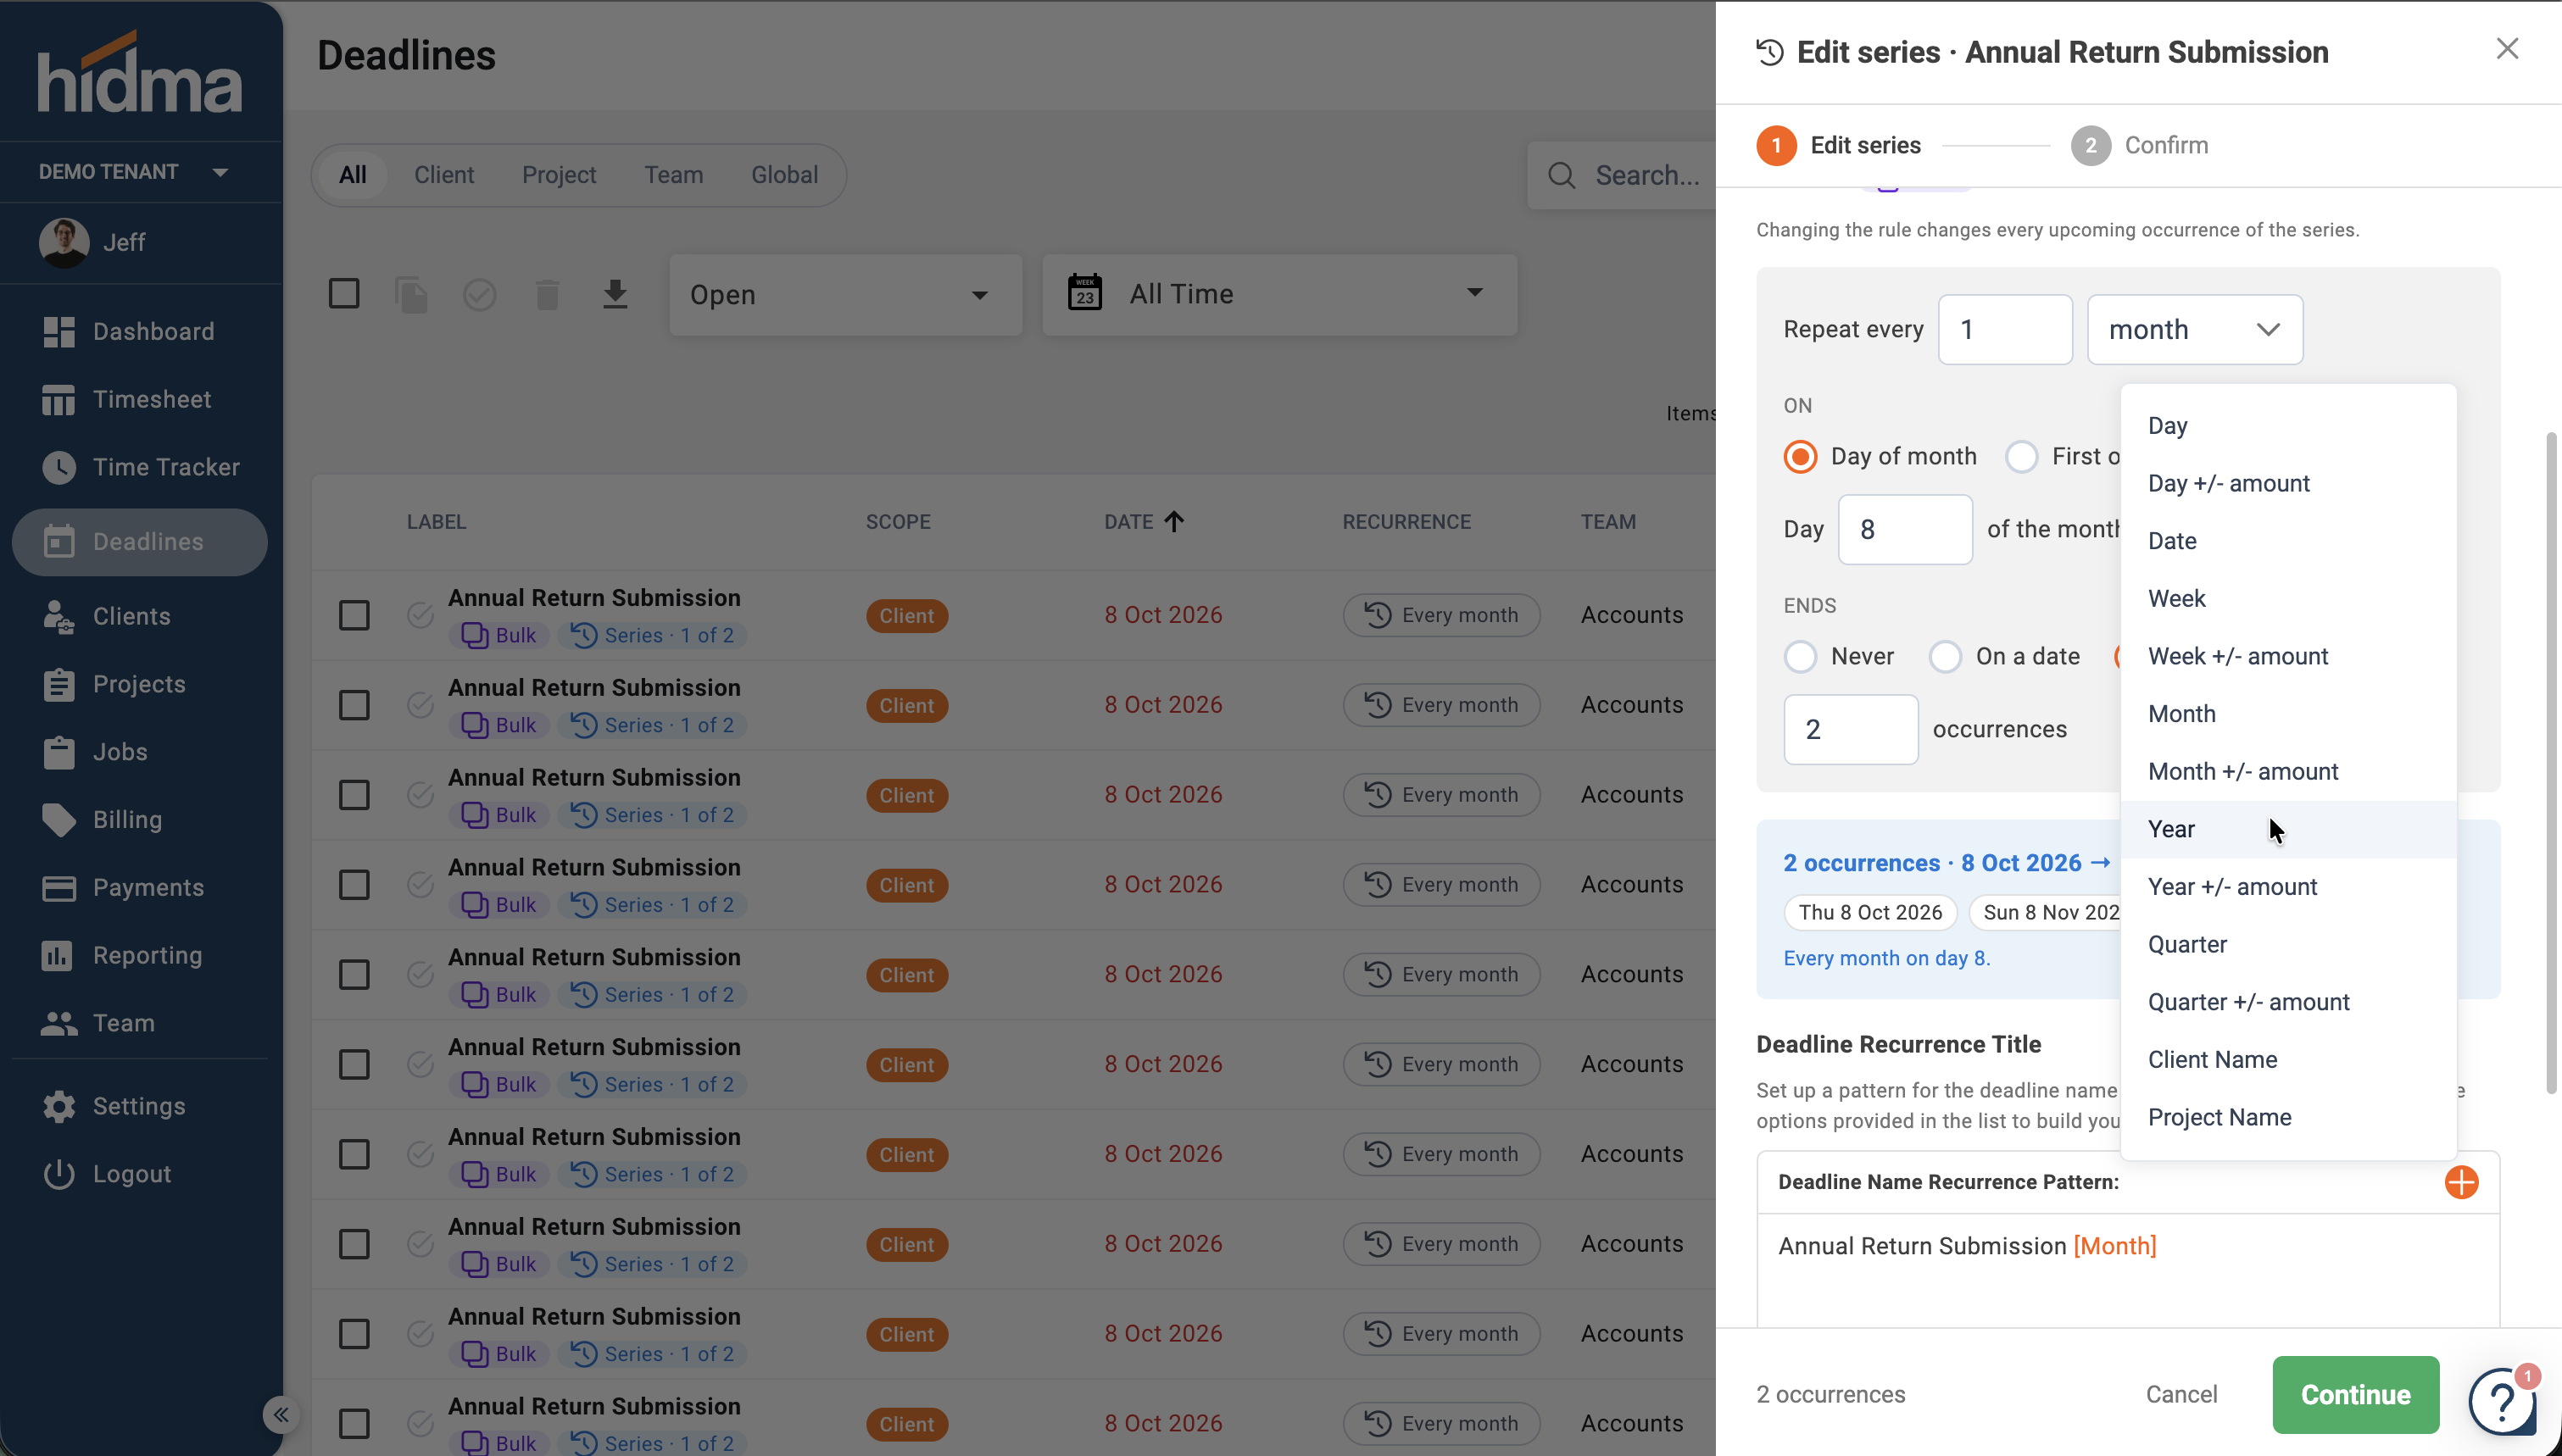Viewport: 2562px width, 1456px height.
Task: Click the sort arrow on DATE column
Action: 1174,521
